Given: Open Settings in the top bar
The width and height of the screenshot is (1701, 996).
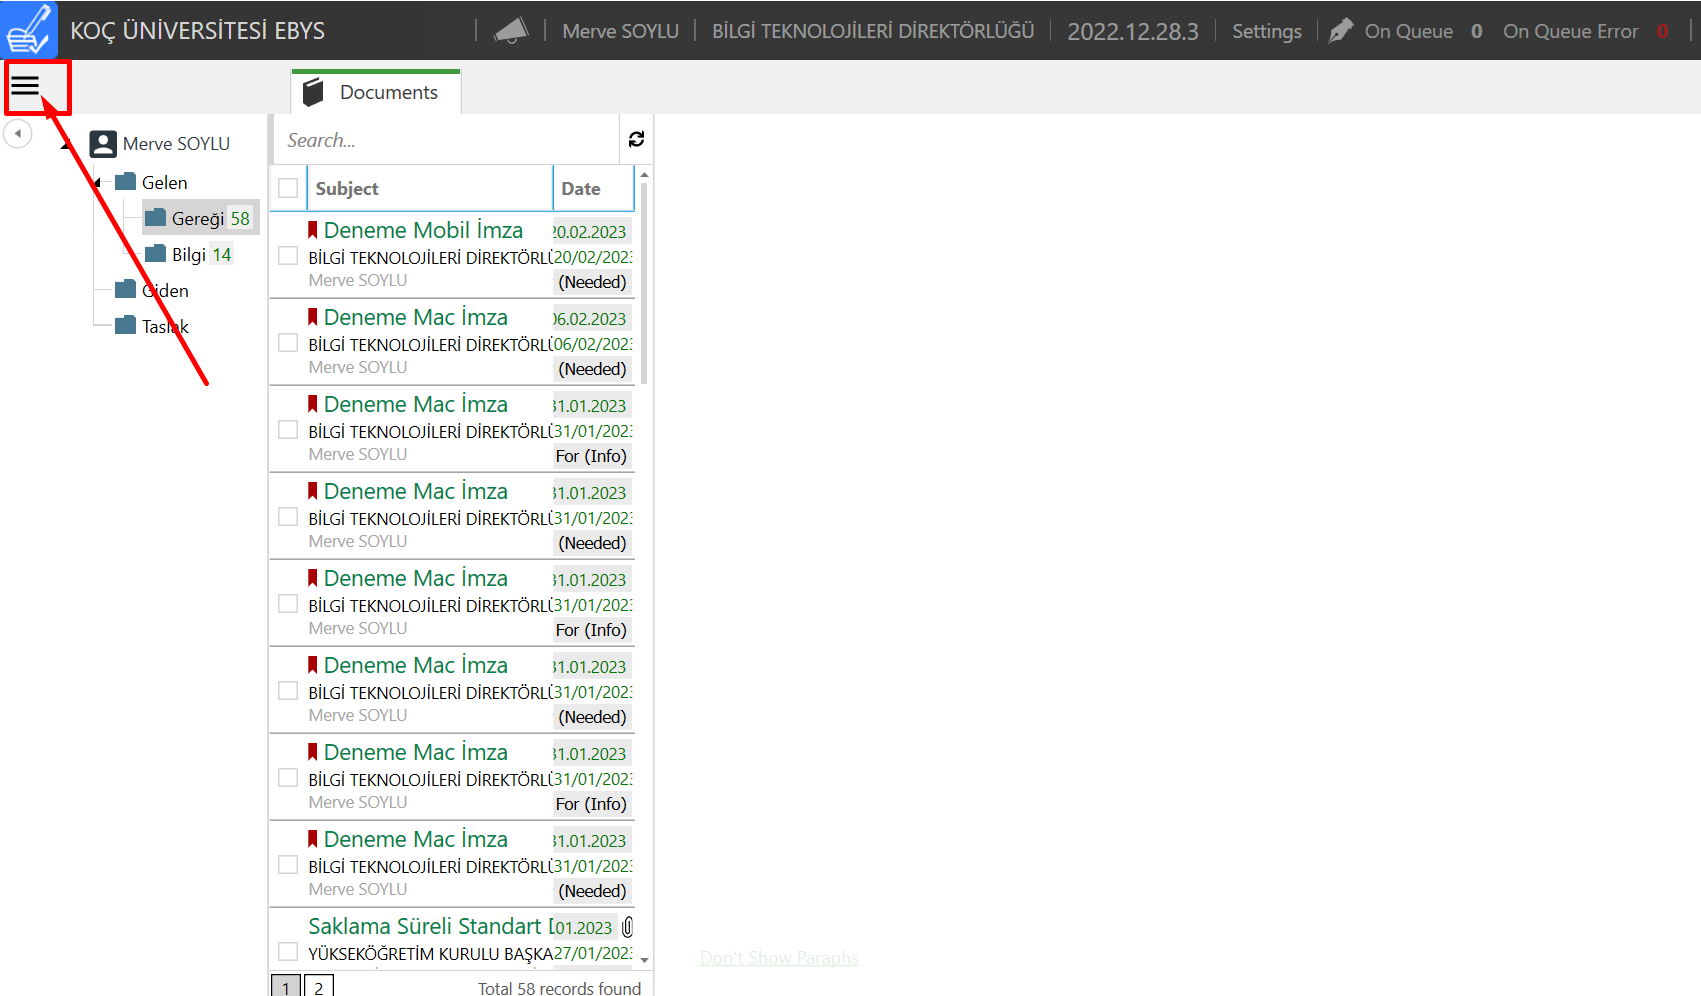Looking at the screenshot, I should click(1266, 31).
